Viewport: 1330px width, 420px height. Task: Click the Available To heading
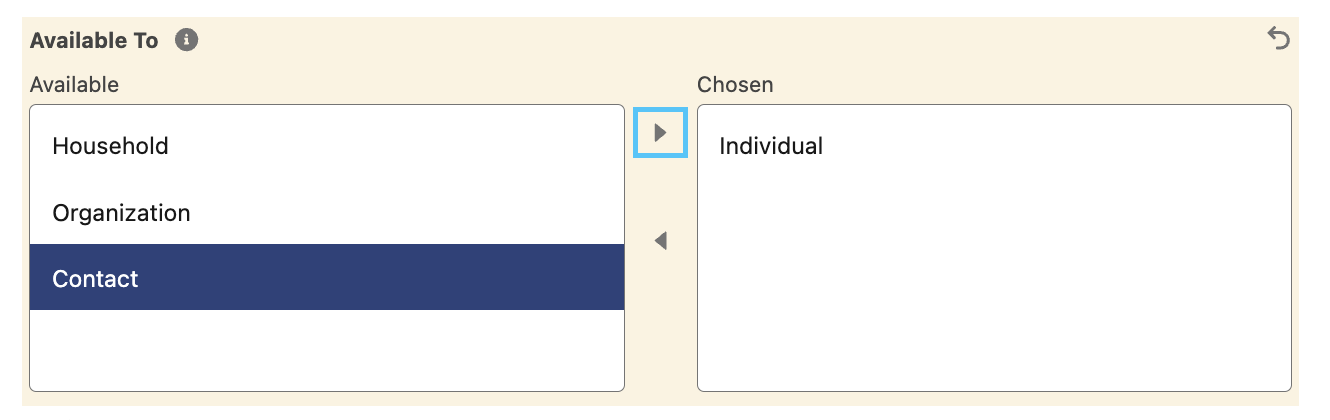(x=94, y=41)
